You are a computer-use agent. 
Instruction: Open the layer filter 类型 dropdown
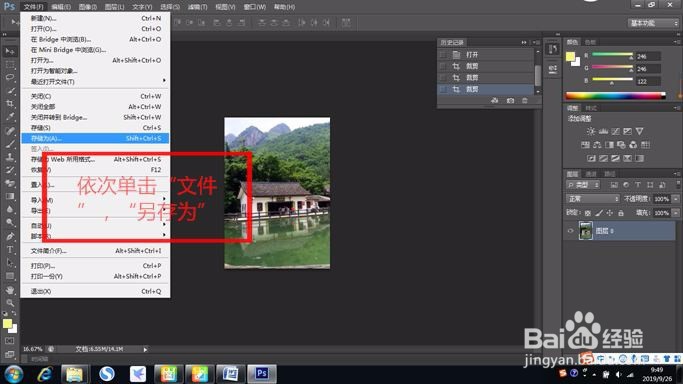click(583, 185)
